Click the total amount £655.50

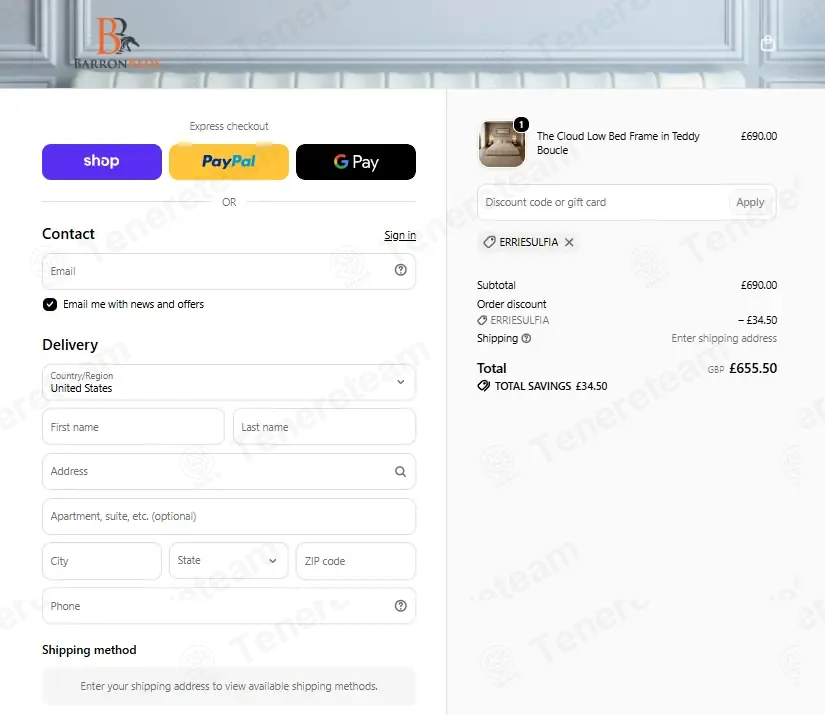pos(753,368)
